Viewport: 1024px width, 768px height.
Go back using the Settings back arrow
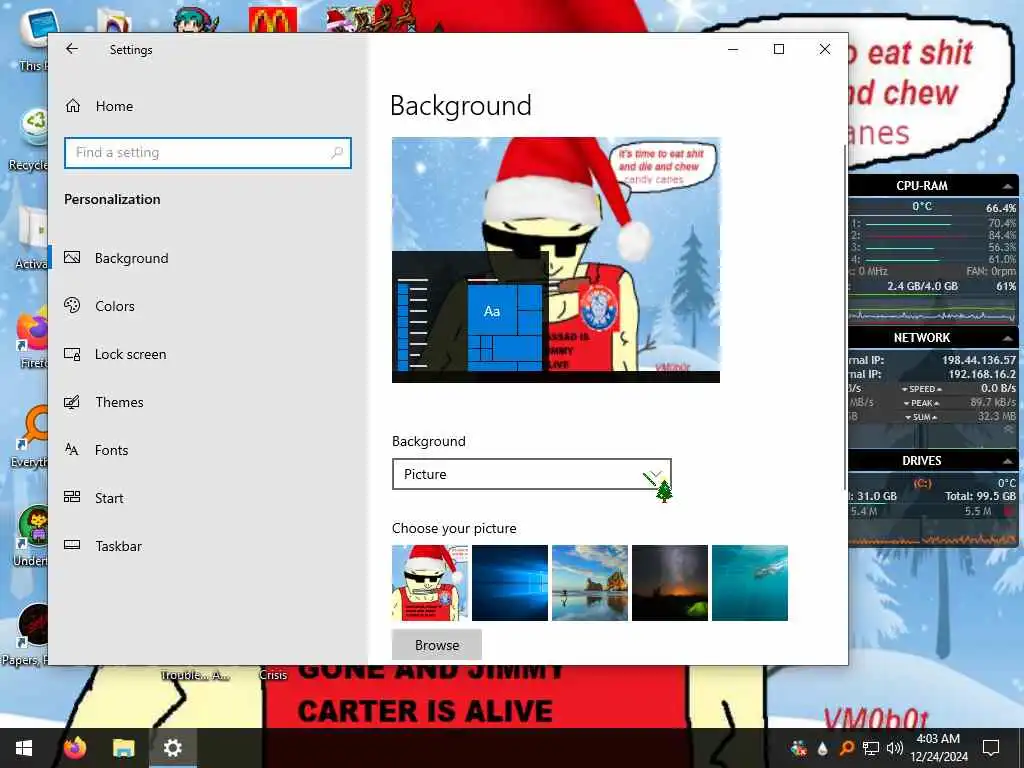[72, 49]
